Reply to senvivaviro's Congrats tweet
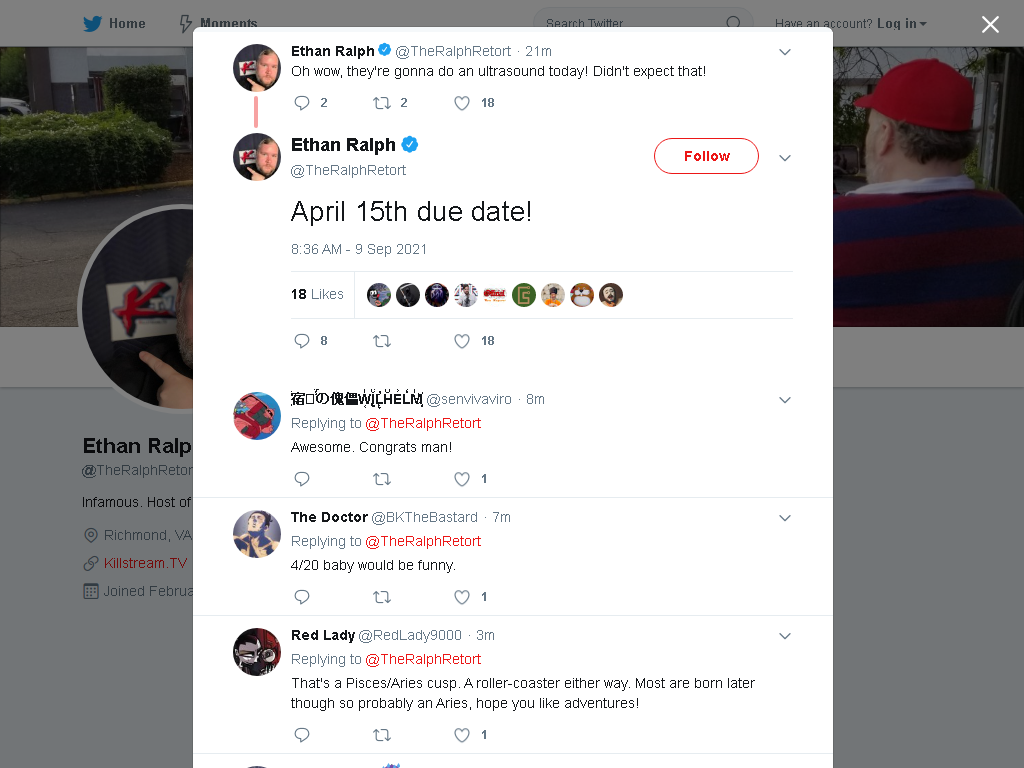The width and height of the screenshot is (1024, 768). [302, 479]
